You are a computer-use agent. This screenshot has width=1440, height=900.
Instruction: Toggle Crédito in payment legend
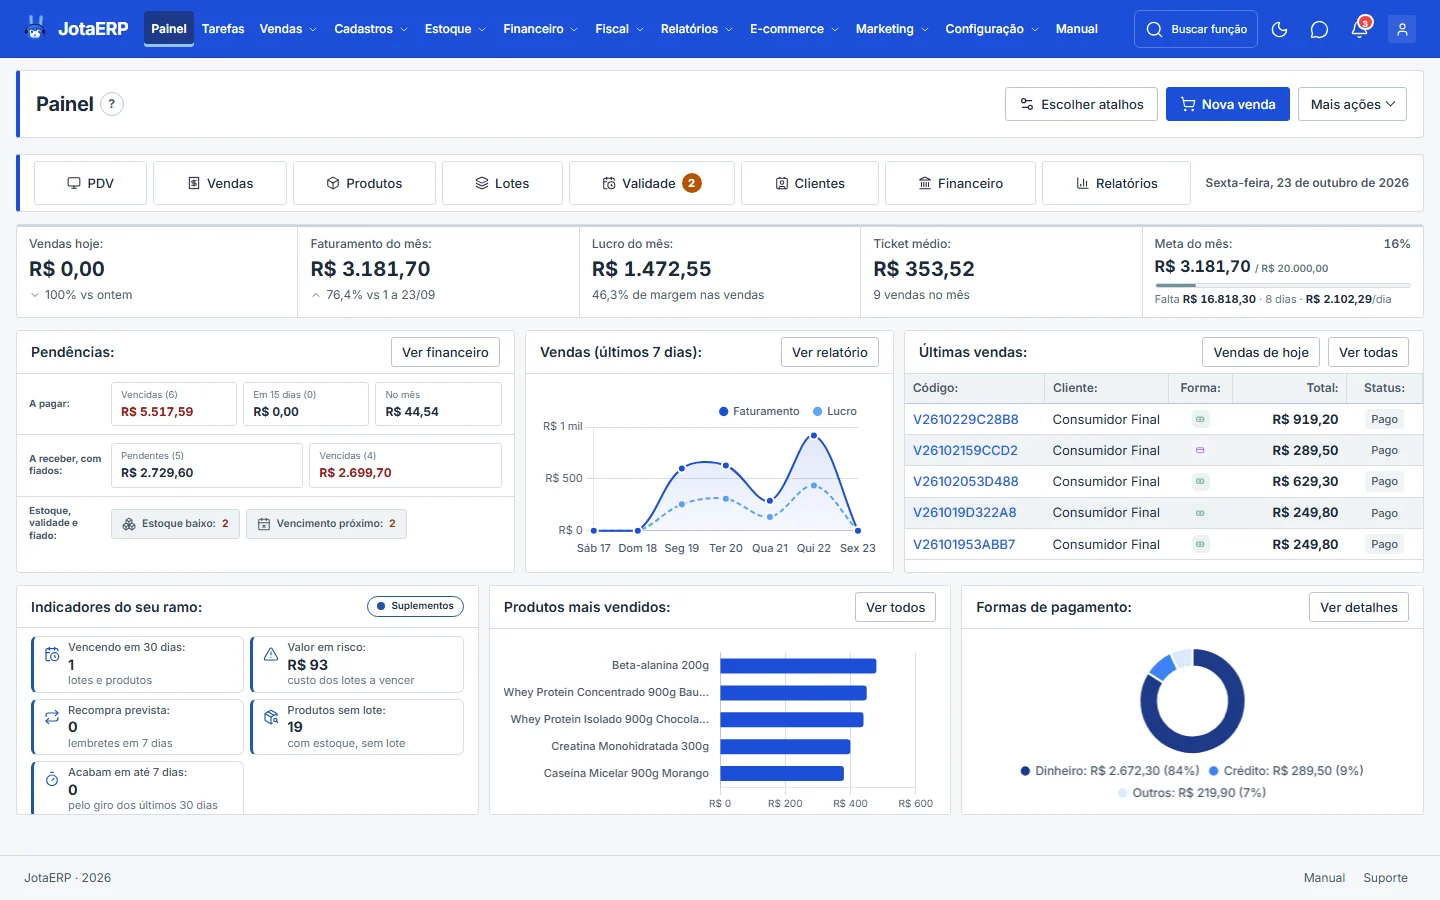tap(1286, 771)
